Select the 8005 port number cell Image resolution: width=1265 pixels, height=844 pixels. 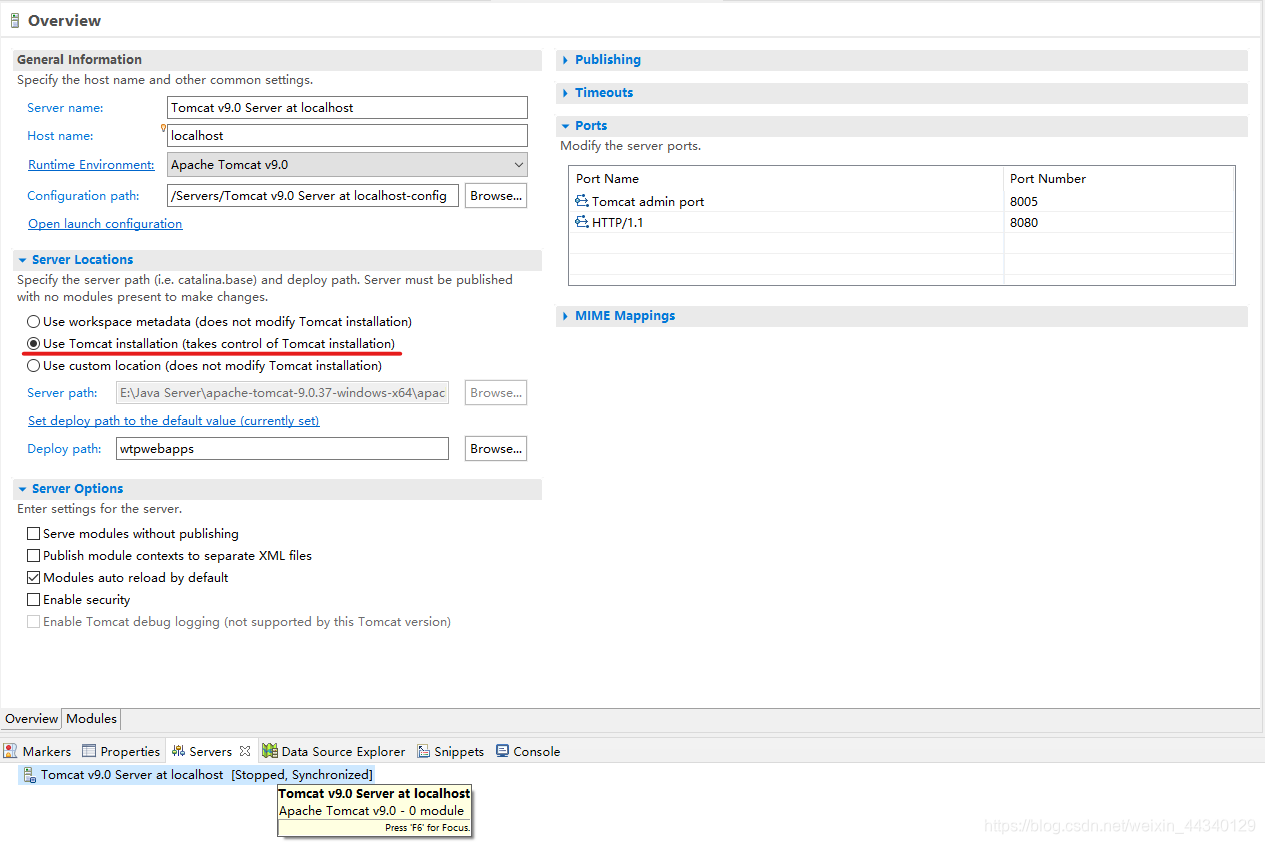(1118, 201)
